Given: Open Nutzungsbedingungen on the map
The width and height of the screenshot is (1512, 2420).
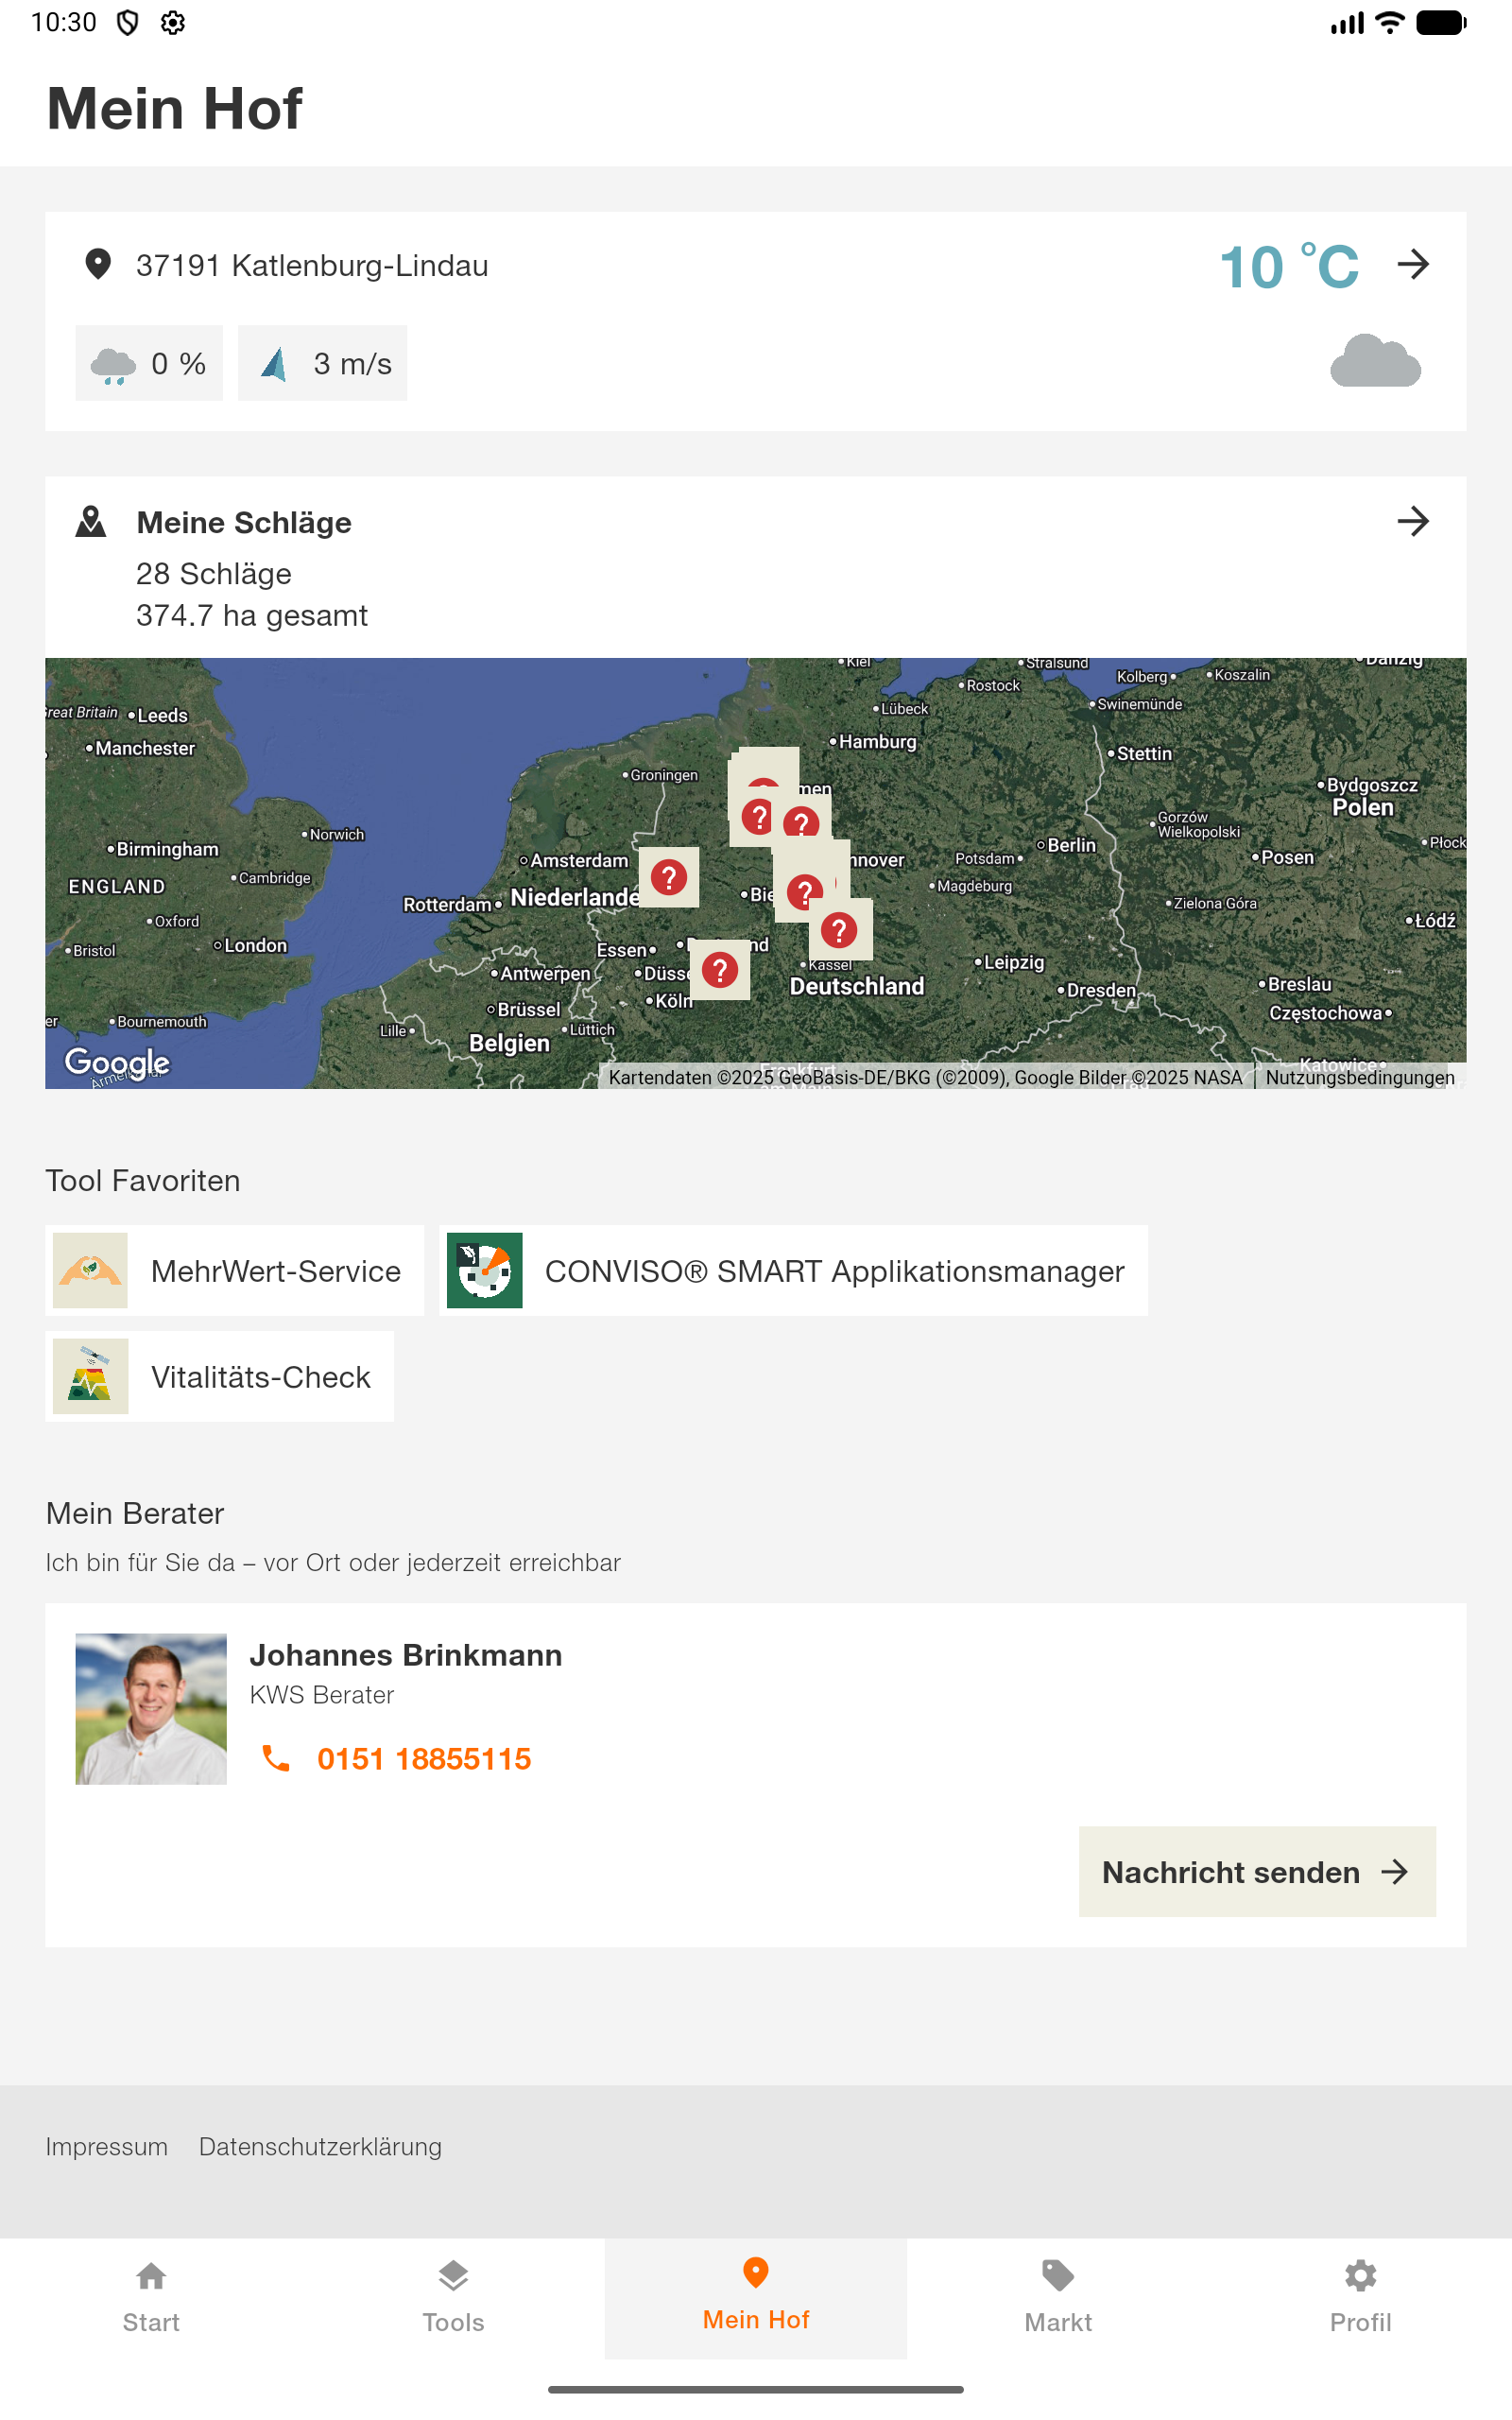Looking at the screenshot, I should pyautogui.click(x=1360, y=1077).
